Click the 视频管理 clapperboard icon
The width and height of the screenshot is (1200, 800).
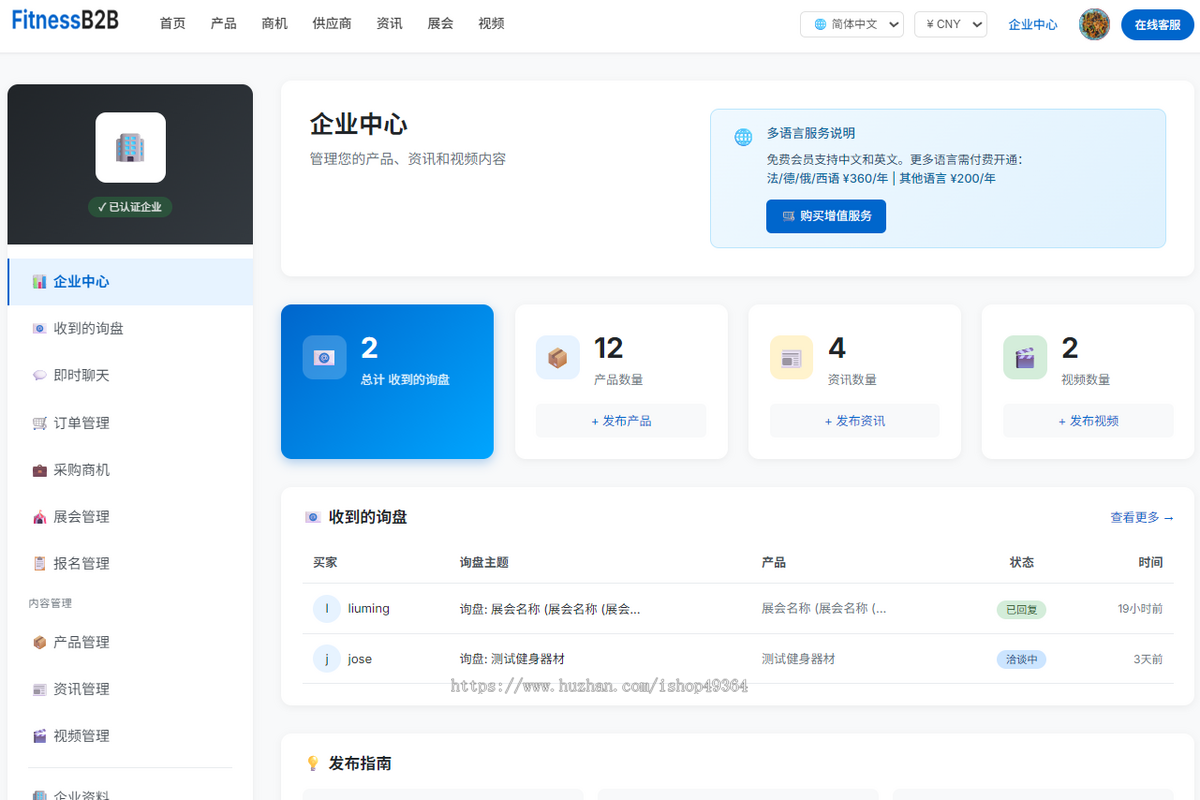(x=39, y=736)
